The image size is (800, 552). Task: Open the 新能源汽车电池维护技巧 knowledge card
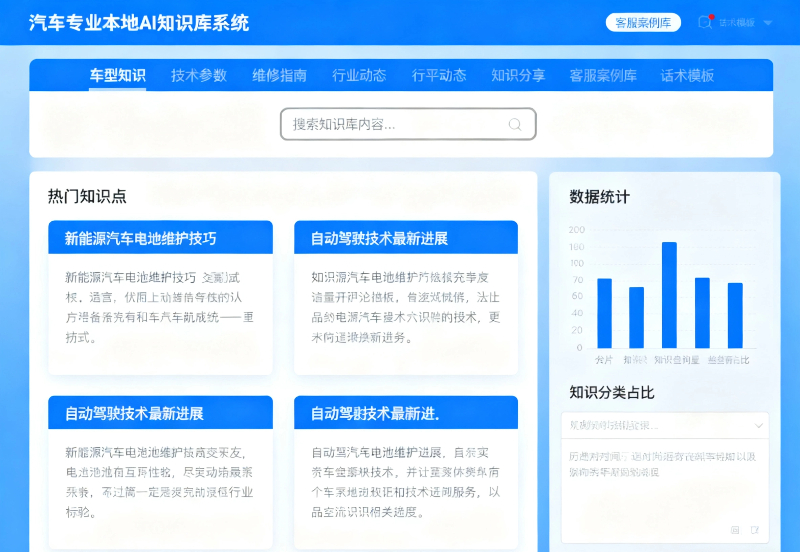click(x=160, y=238)
